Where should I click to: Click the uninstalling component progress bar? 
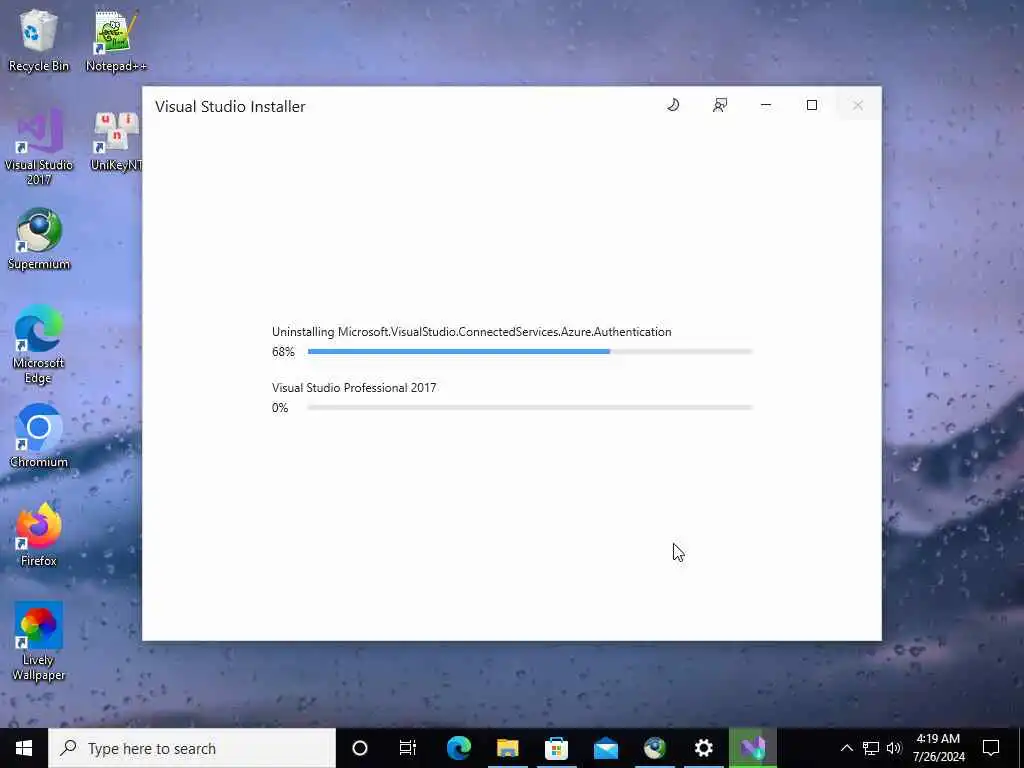tap(530, 351)
